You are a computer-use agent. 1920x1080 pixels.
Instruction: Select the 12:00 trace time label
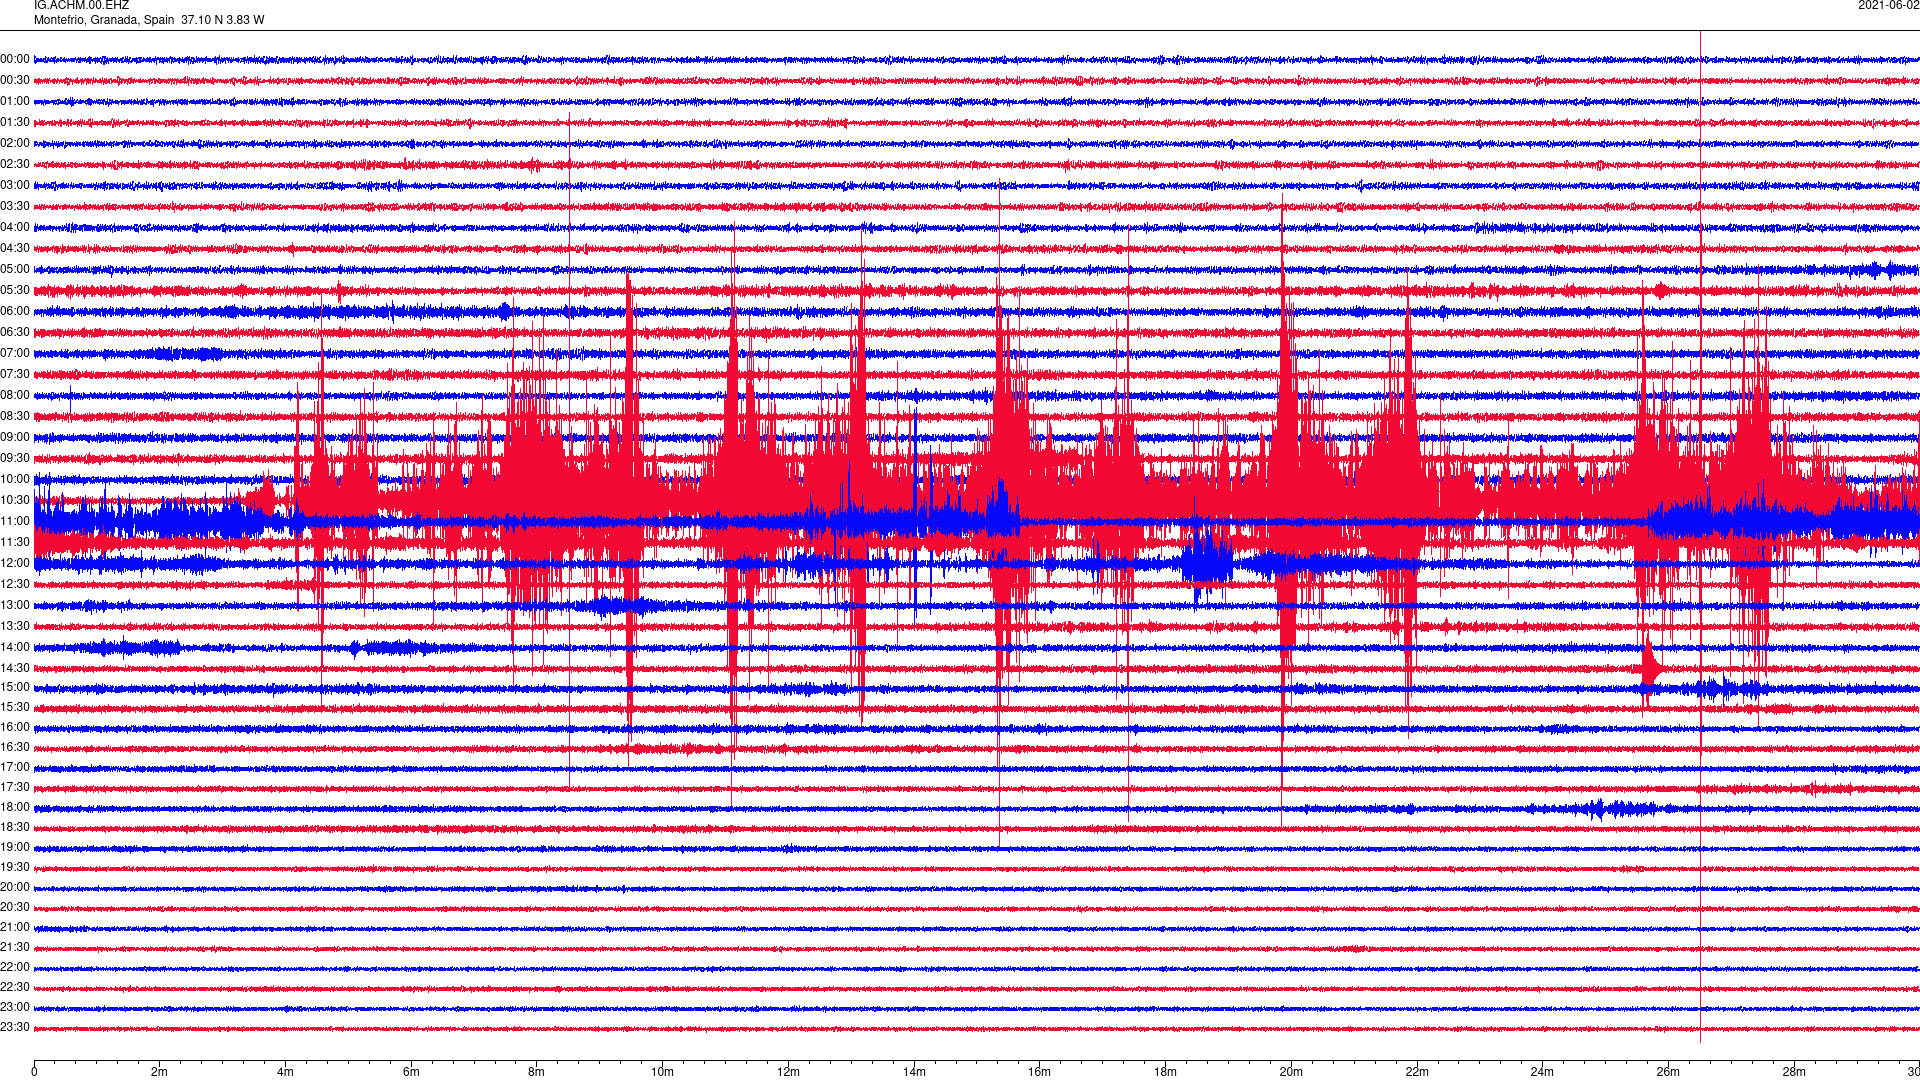click(x=15, y=564)
